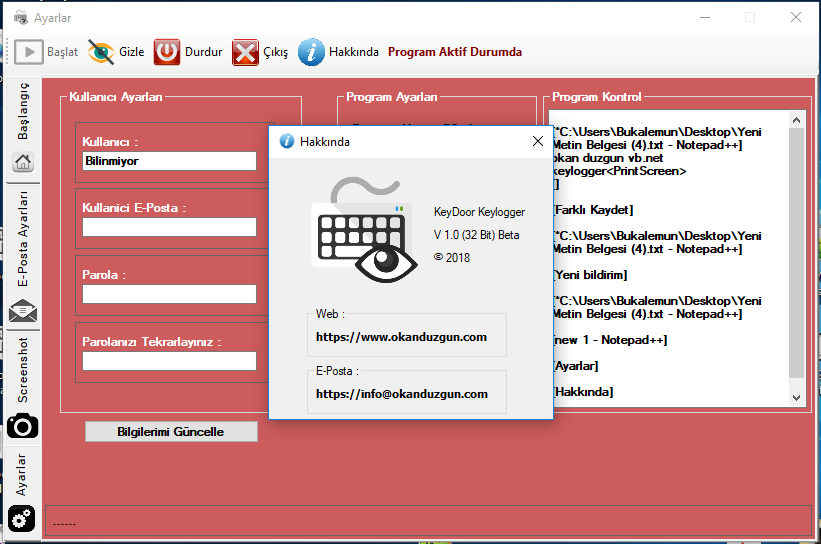
Task: Focus the Kullanici E-Posta input field
Action: coord(170,227)
